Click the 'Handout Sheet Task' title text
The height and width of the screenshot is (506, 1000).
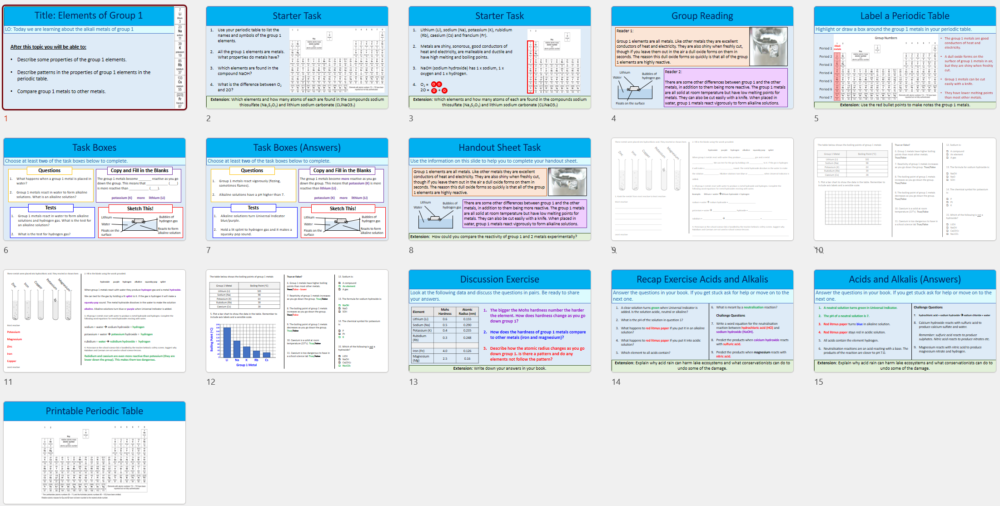[499, 147]
